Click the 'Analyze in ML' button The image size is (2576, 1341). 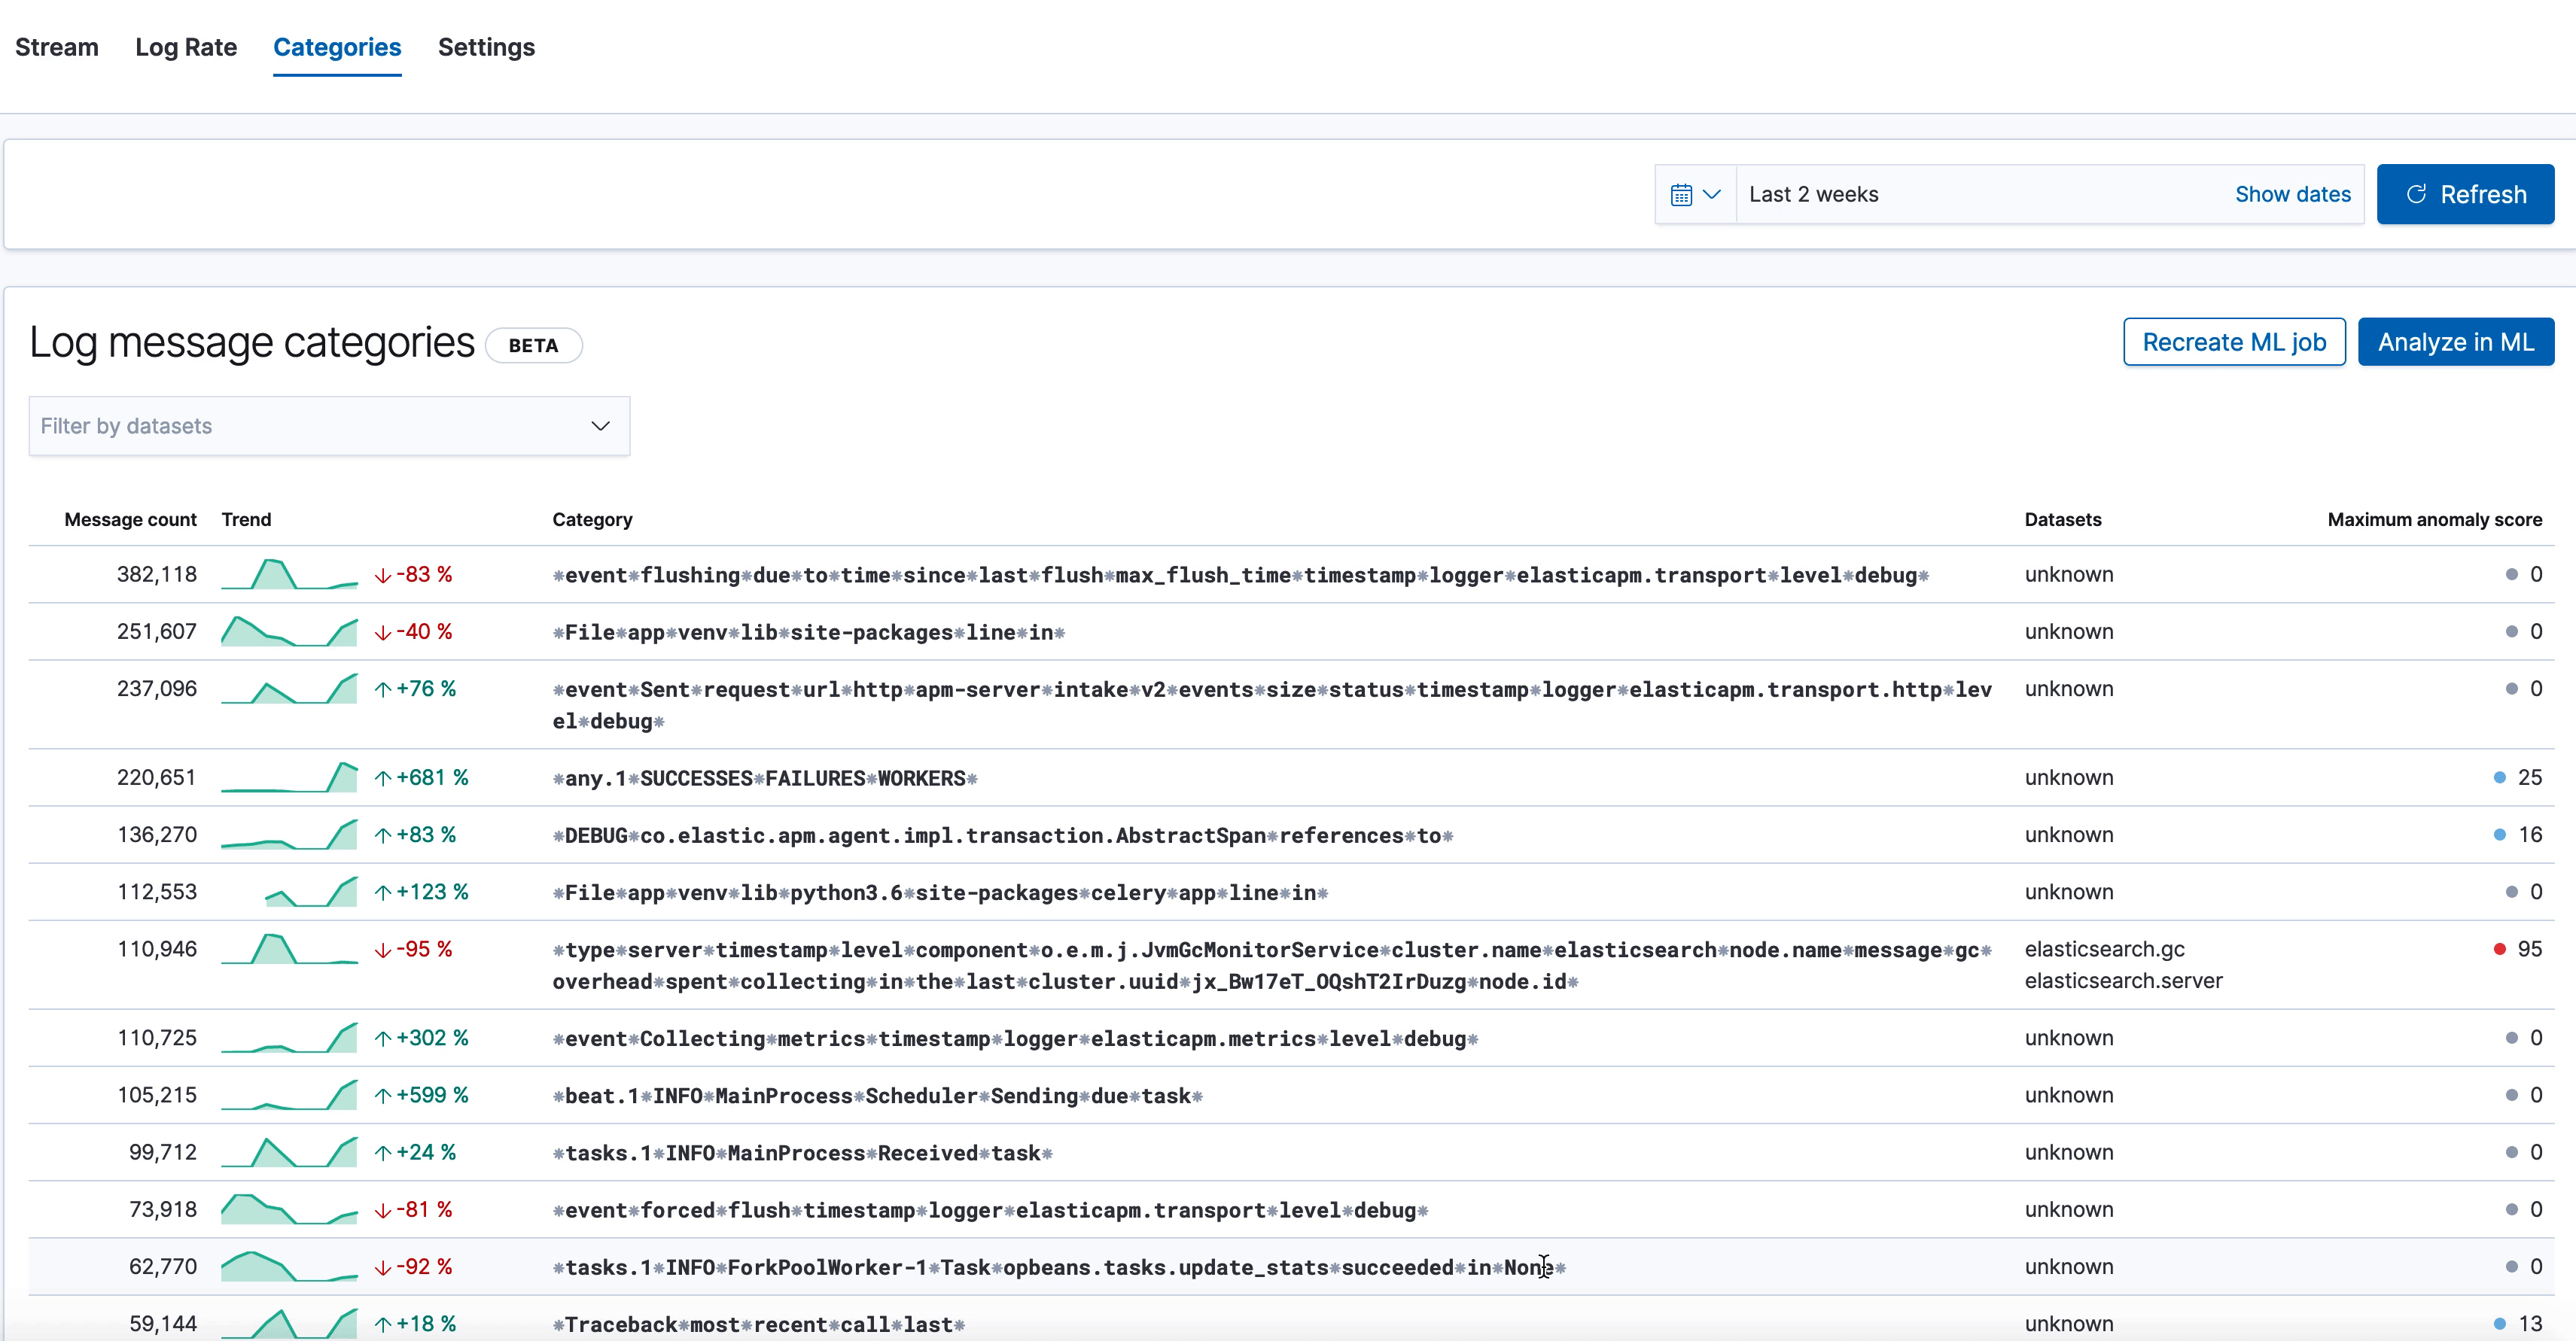click(x=2455, y=342)
